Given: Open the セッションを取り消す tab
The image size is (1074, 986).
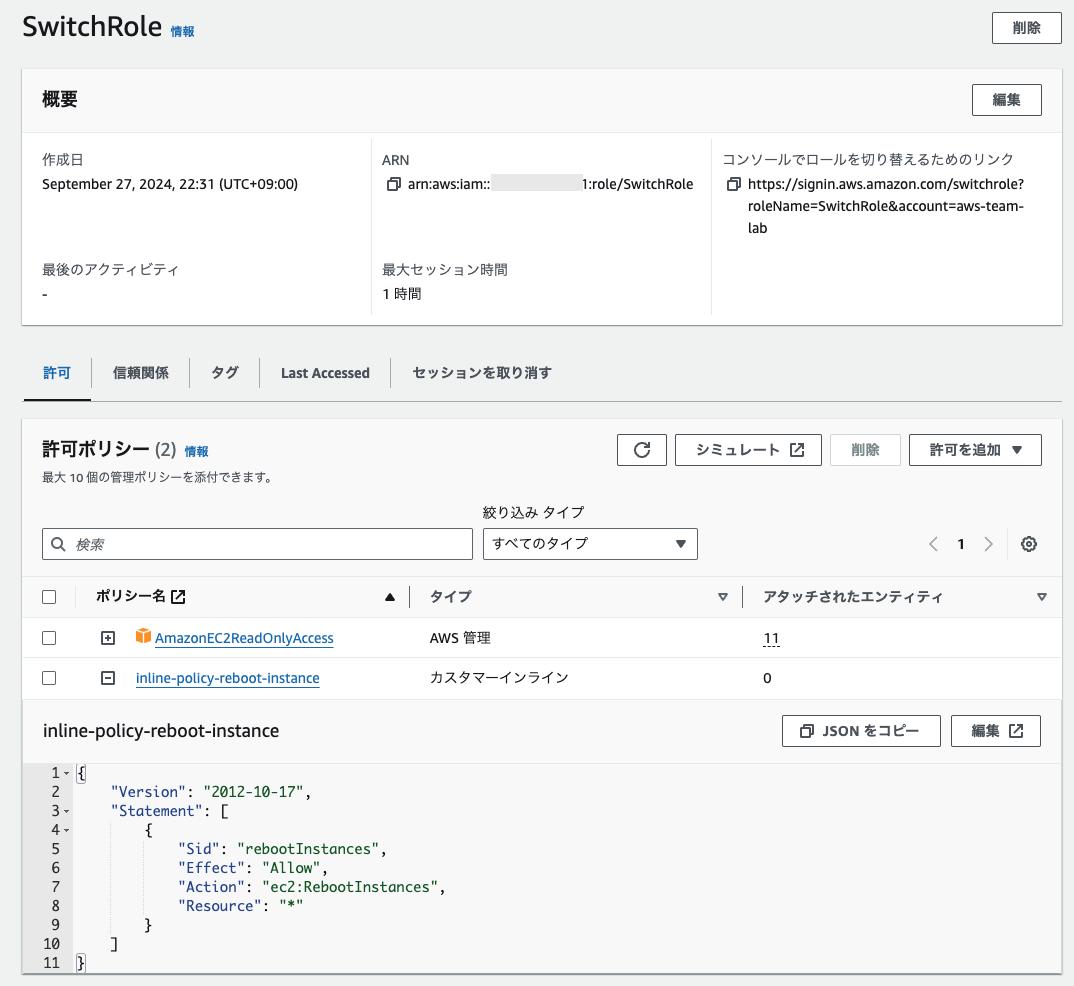Looking at the screenshot, I should (482, 372).
